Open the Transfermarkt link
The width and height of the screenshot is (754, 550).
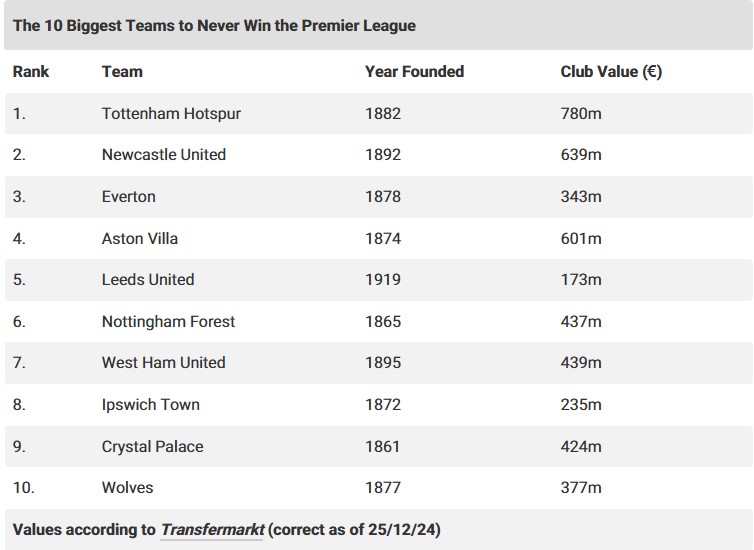point(212,530)
